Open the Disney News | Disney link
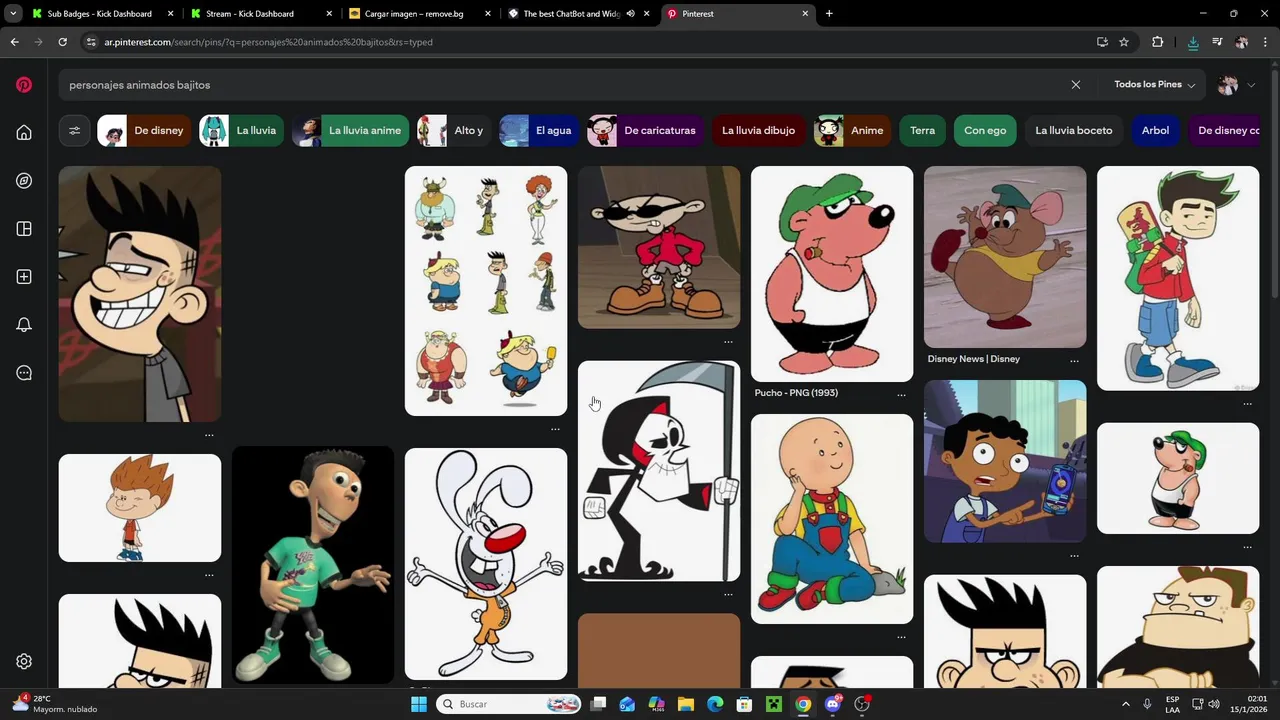The height and width of the screenshot is (720, 1280). [974, 359]
